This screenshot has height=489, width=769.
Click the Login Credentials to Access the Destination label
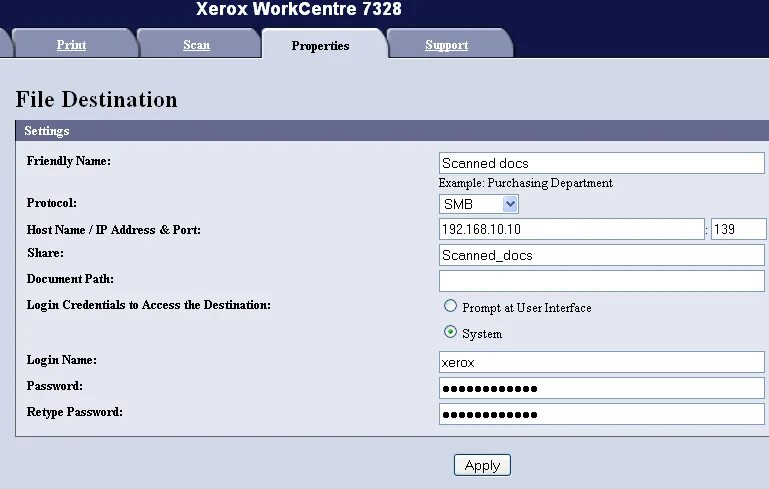click(149, 305)
